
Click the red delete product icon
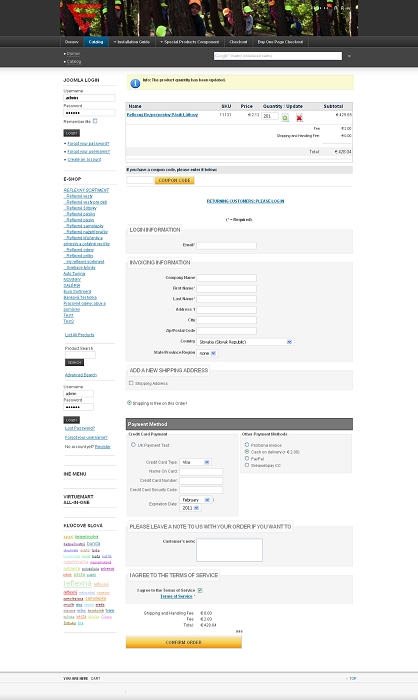(299, 117)
